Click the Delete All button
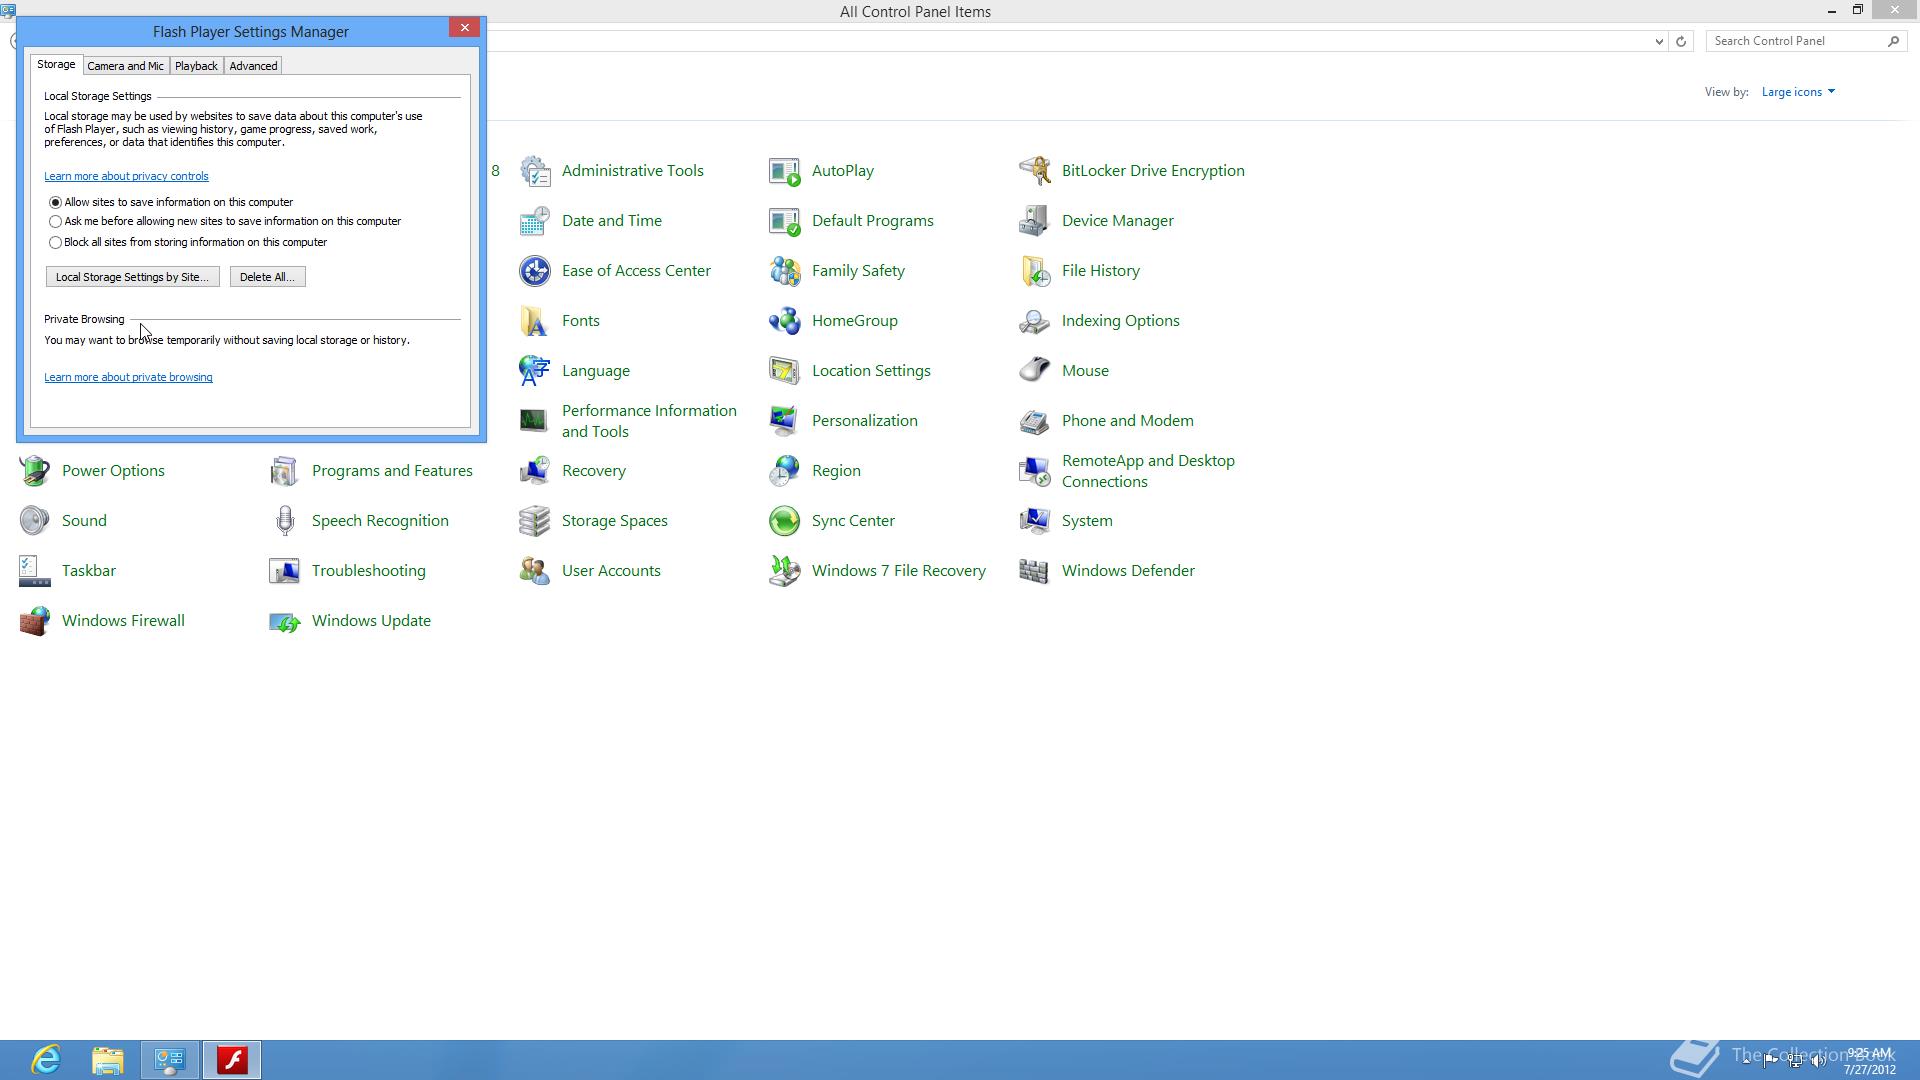Image resolution: width=1920 pixels, height=1080 pixels. click(x=267, y=277)
